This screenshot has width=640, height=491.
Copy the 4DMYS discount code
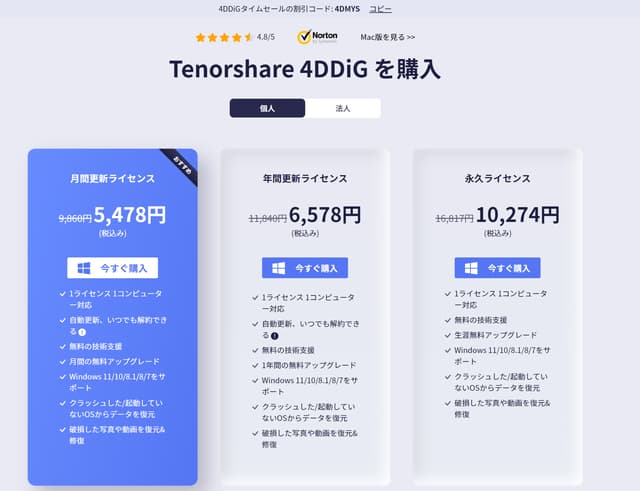[x=380, y=9]
